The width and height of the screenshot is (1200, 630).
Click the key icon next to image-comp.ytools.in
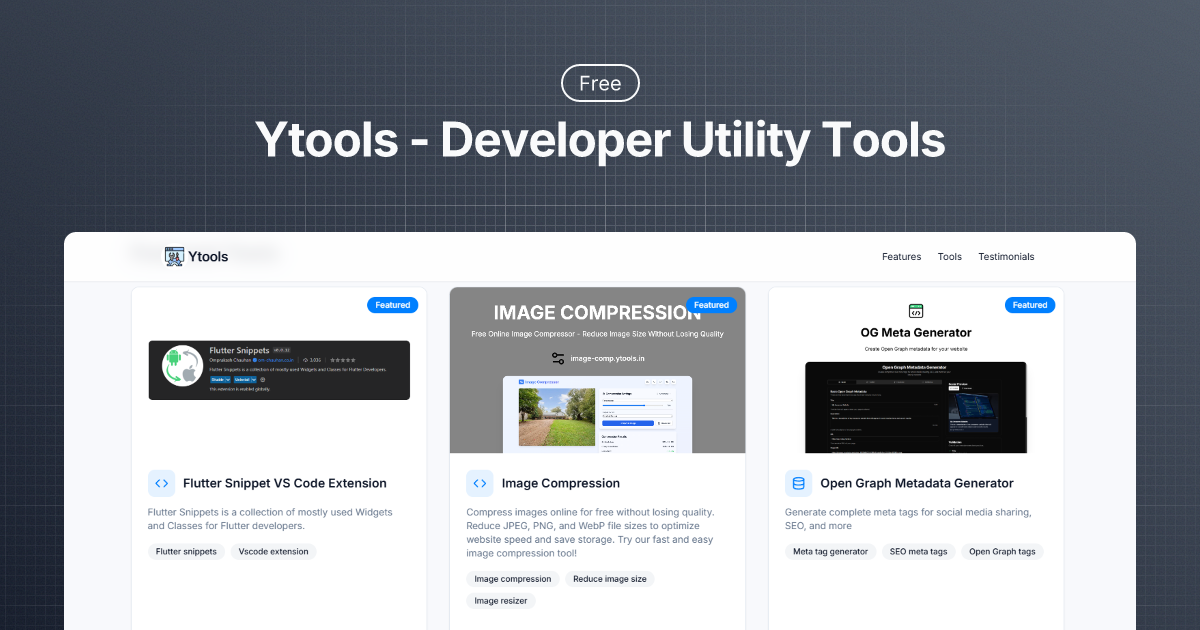(x=558, y=358)
